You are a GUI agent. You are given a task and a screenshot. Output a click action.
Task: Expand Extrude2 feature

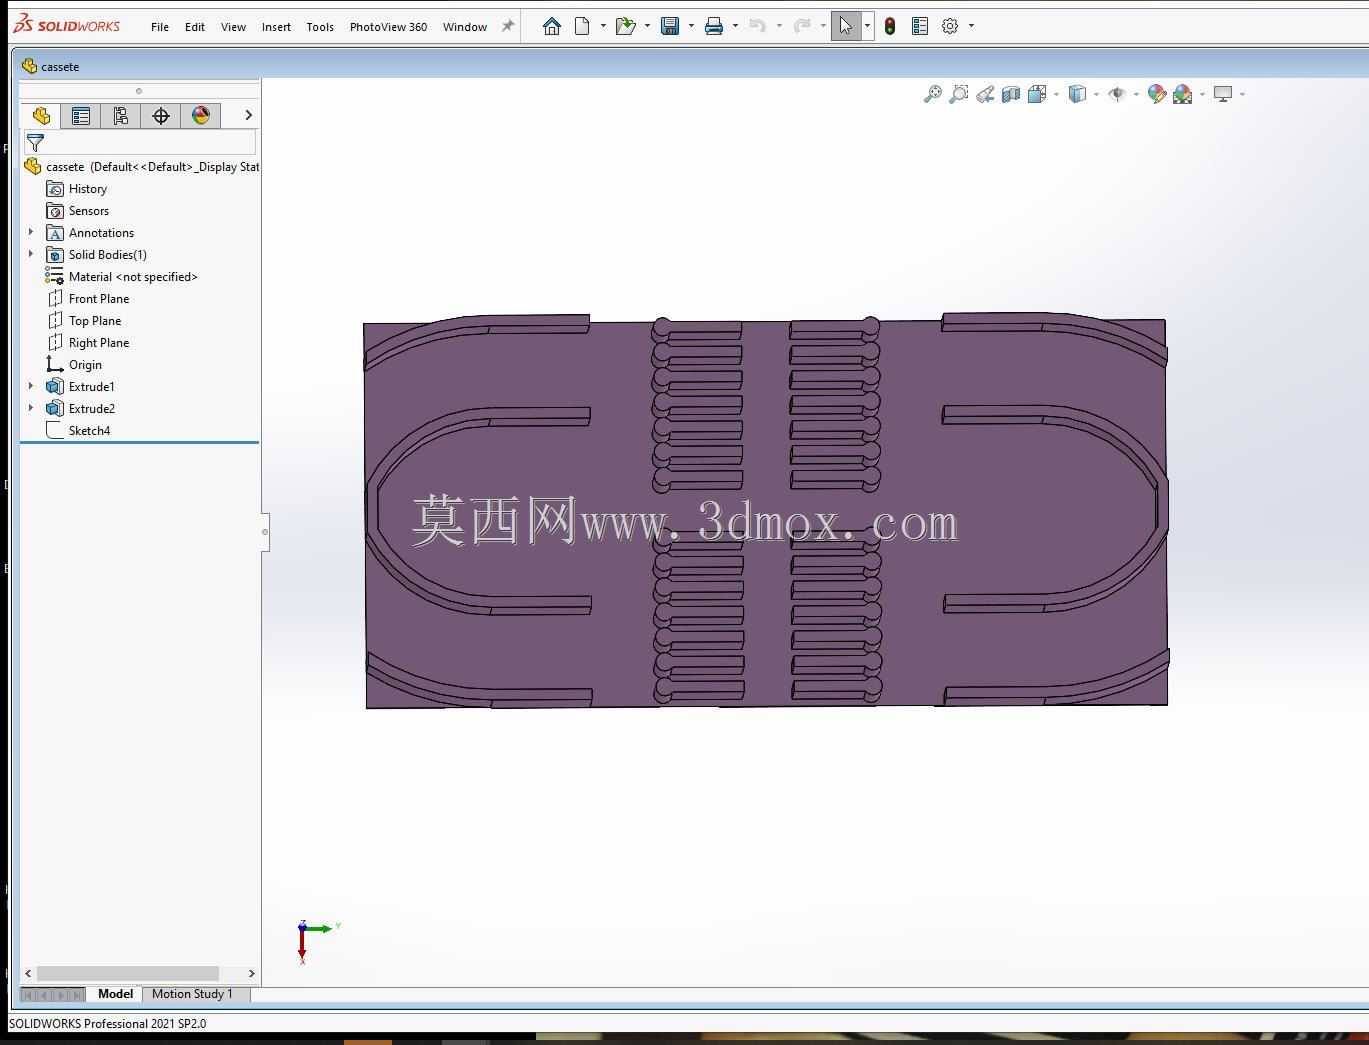tap(31, 409)
